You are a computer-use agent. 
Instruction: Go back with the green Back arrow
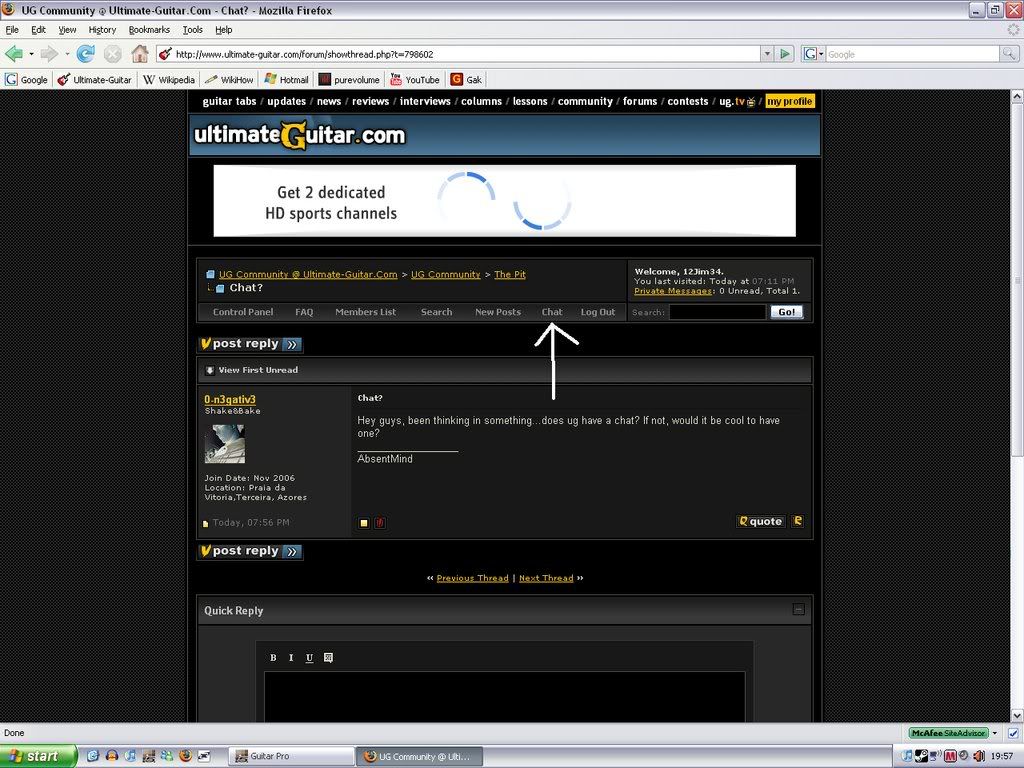click(14, 54)
